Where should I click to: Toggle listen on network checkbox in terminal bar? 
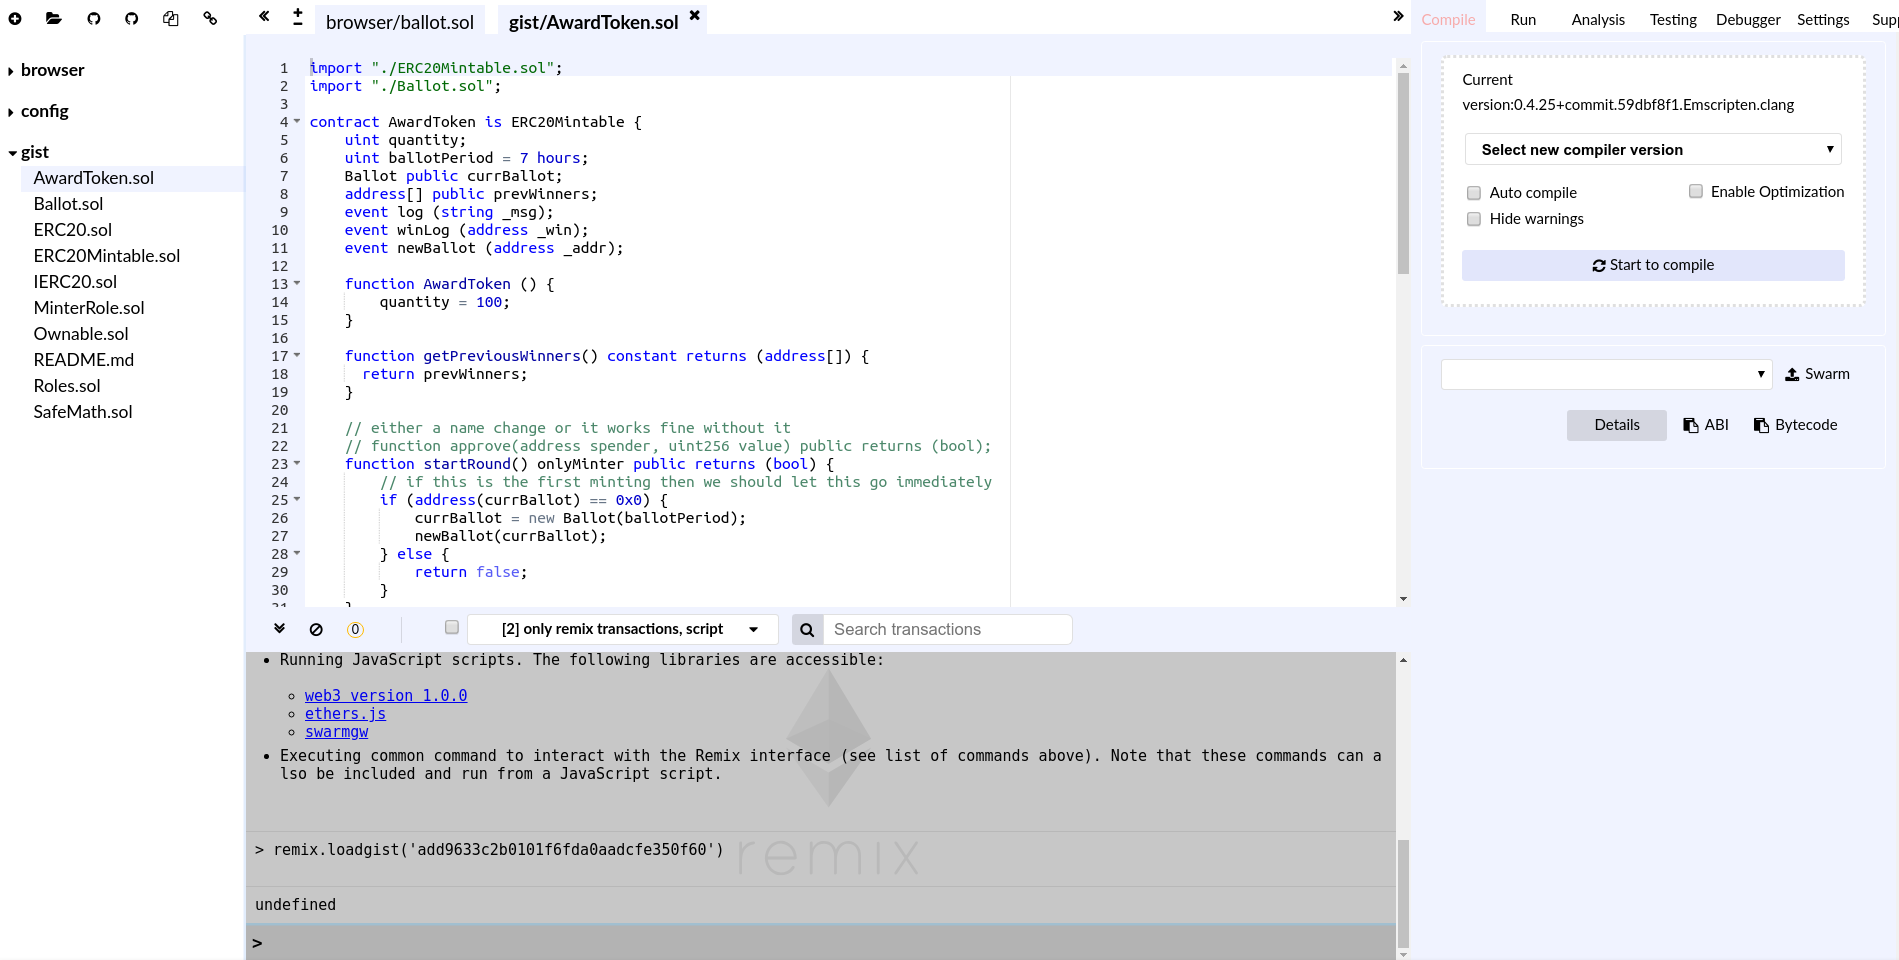coord(452,627)
